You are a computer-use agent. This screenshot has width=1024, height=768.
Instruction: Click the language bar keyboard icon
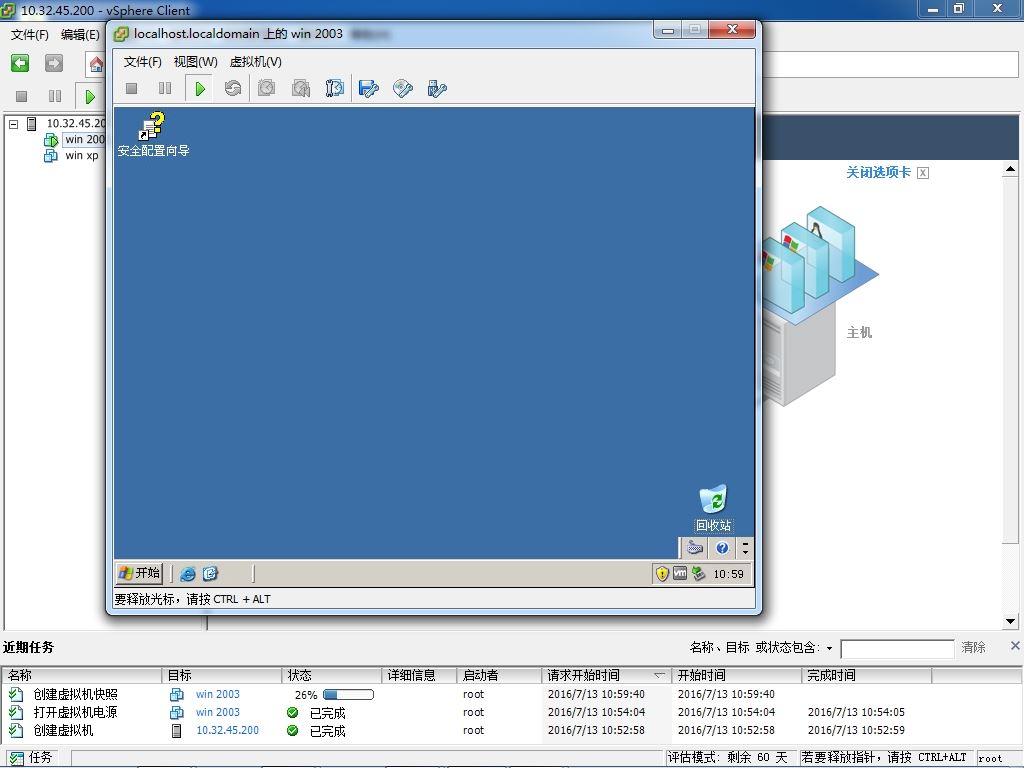(x=695, y=548)
